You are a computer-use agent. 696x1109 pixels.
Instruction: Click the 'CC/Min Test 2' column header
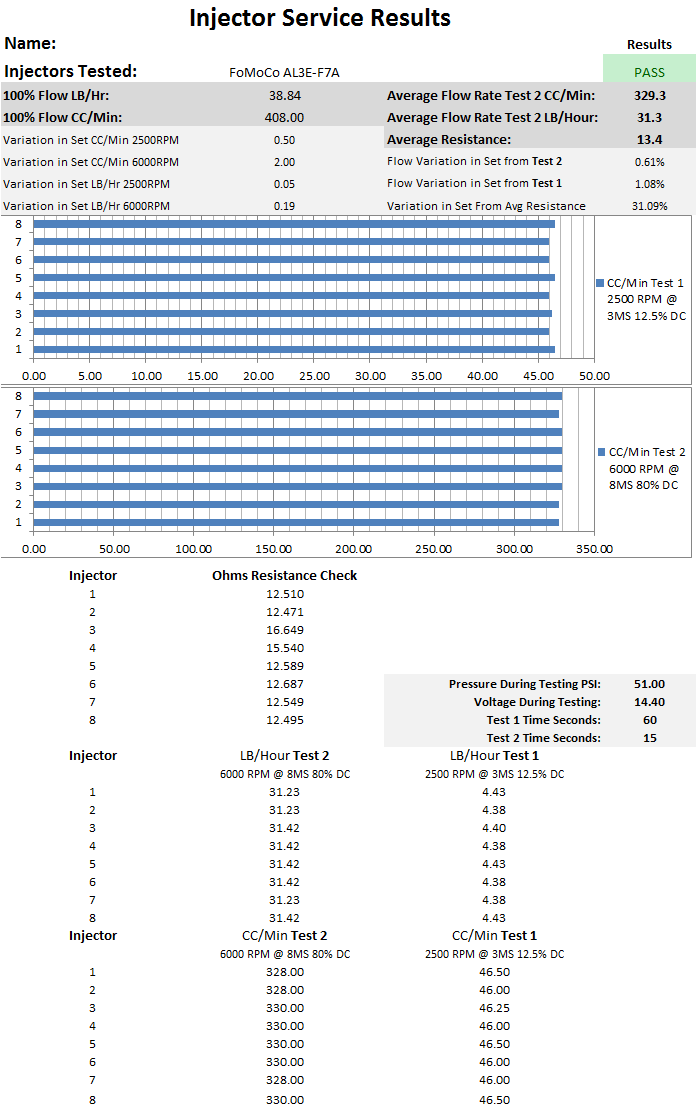(x=284, y=936)
